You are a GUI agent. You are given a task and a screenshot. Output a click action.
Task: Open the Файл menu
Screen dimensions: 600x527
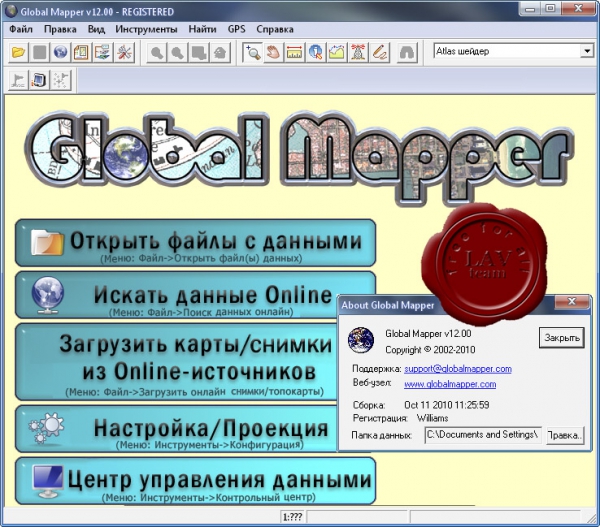[x=21, y=29]
